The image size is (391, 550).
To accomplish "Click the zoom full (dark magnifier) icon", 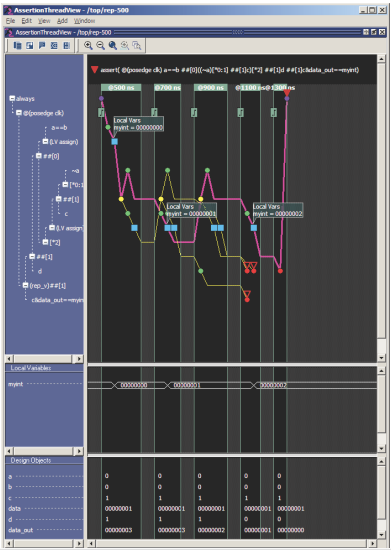I will point(113,45).
